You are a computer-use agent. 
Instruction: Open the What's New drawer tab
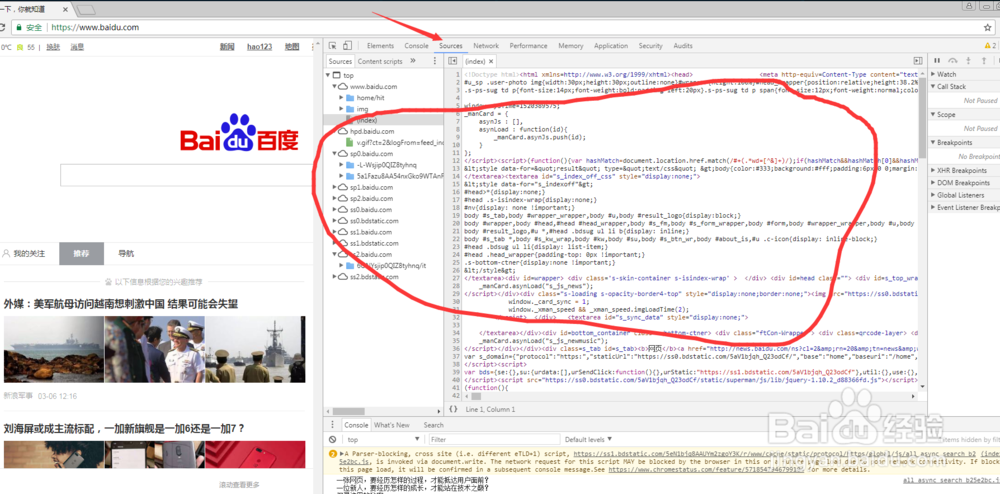(392, 425)
